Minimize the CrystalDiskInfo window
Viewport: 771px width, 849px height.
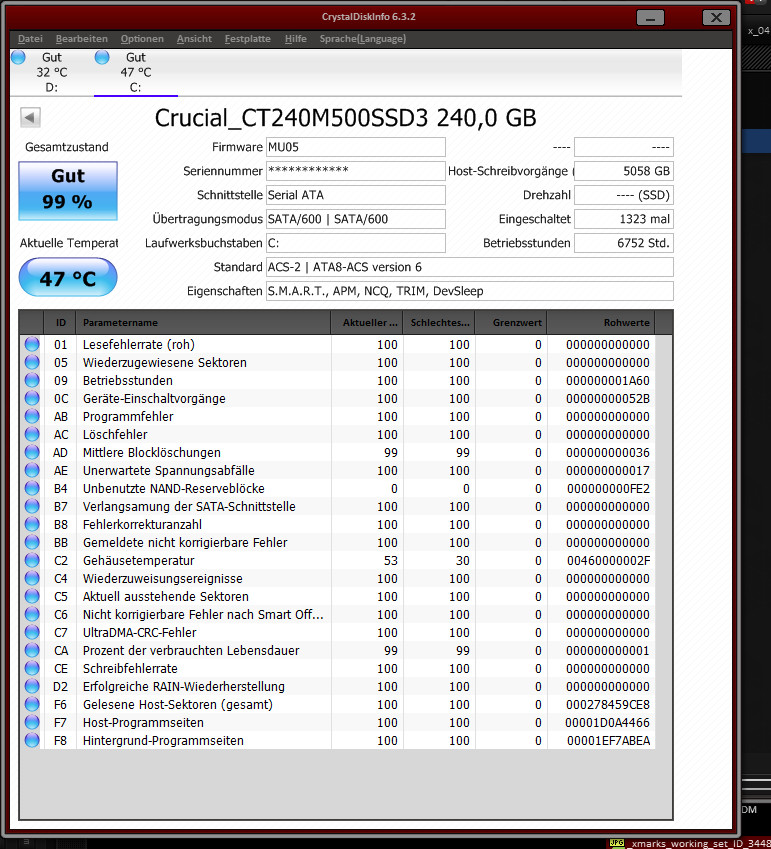[x=650, y=18]
